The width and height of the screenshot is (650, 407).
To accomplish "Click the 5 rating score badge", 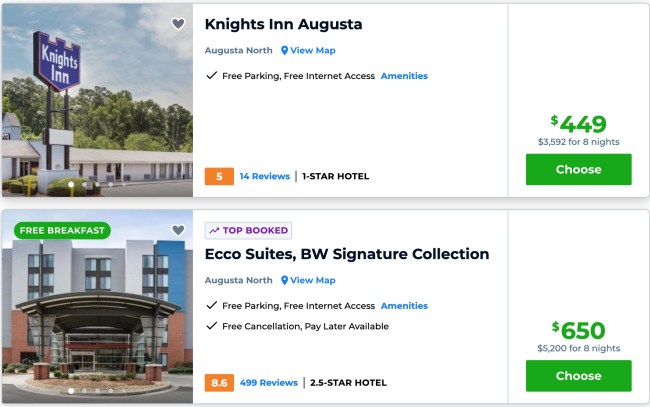I will [219, 176].
